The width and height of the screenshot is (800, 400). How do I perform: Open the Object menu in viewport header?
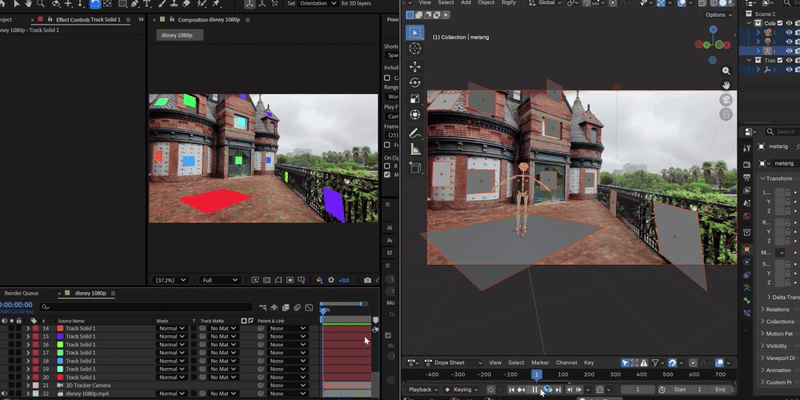[x=486, y=3]
